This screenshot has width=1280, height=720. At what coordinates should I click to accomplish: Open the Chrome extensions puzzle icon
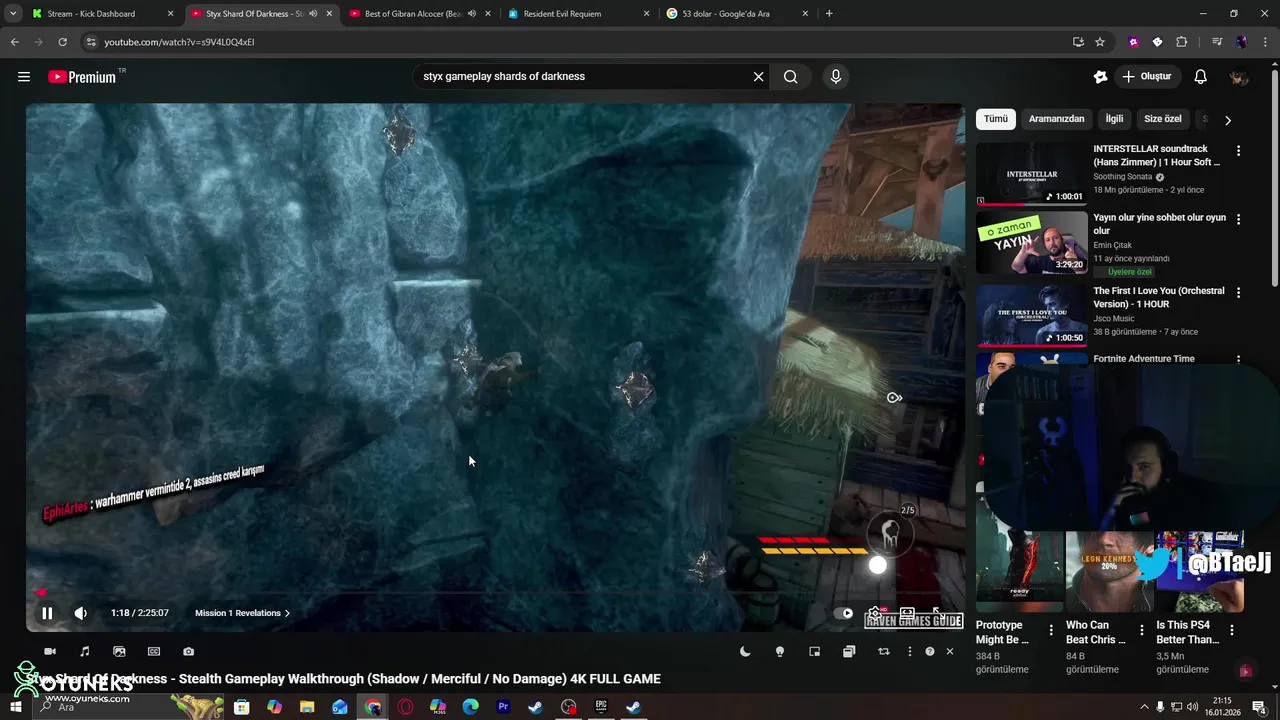coord(1181,42)
